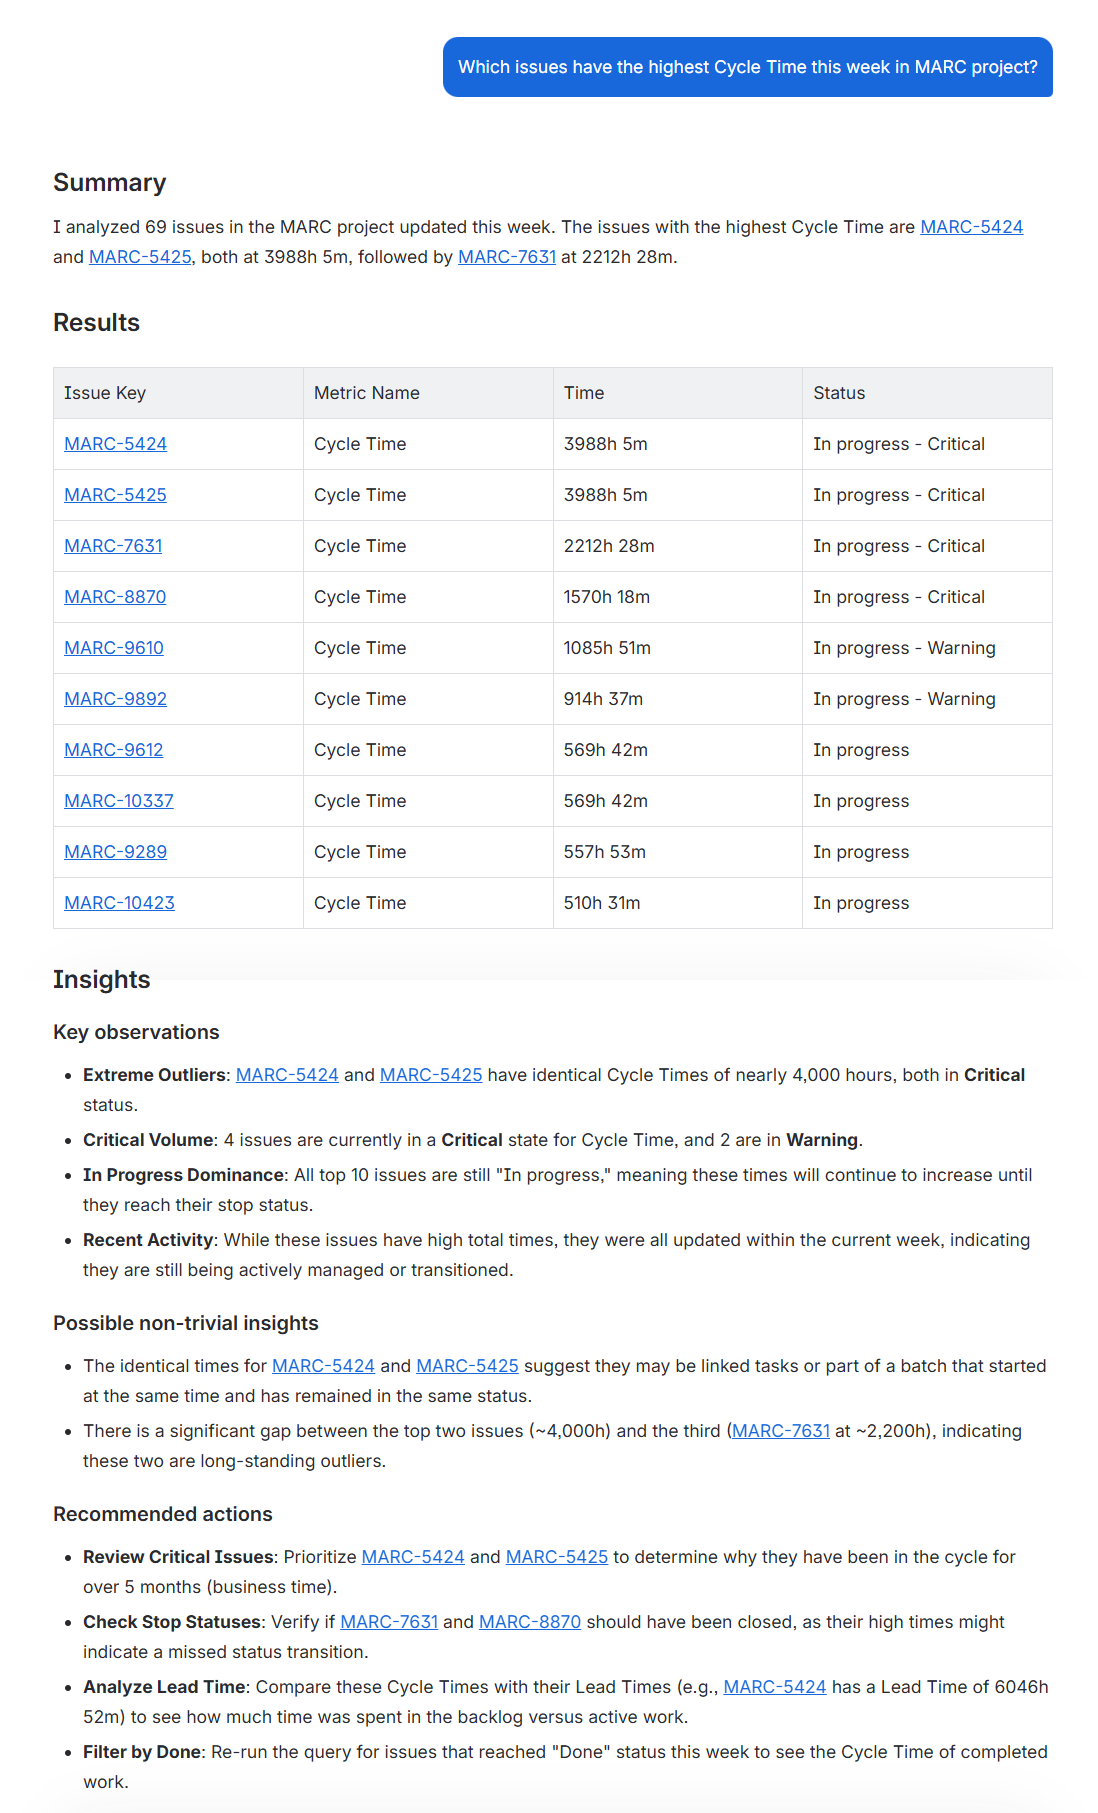Open MARC-5425 link in the summary paragraph

click(x=140, y=257)
